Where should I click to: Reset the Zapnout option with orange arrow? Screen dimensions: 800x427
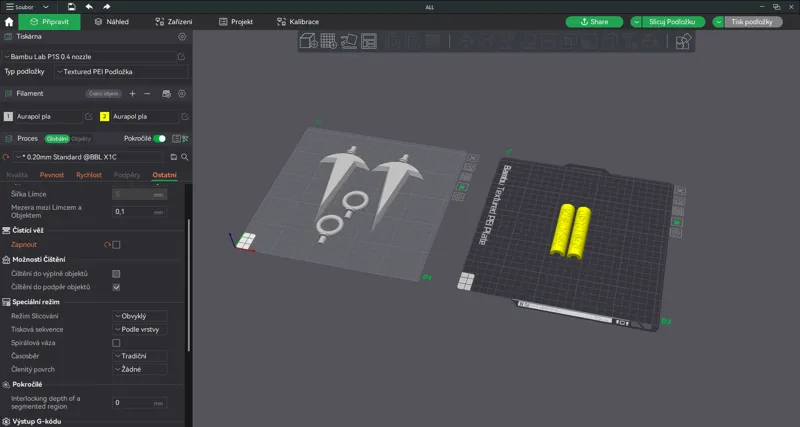point(107,245)
